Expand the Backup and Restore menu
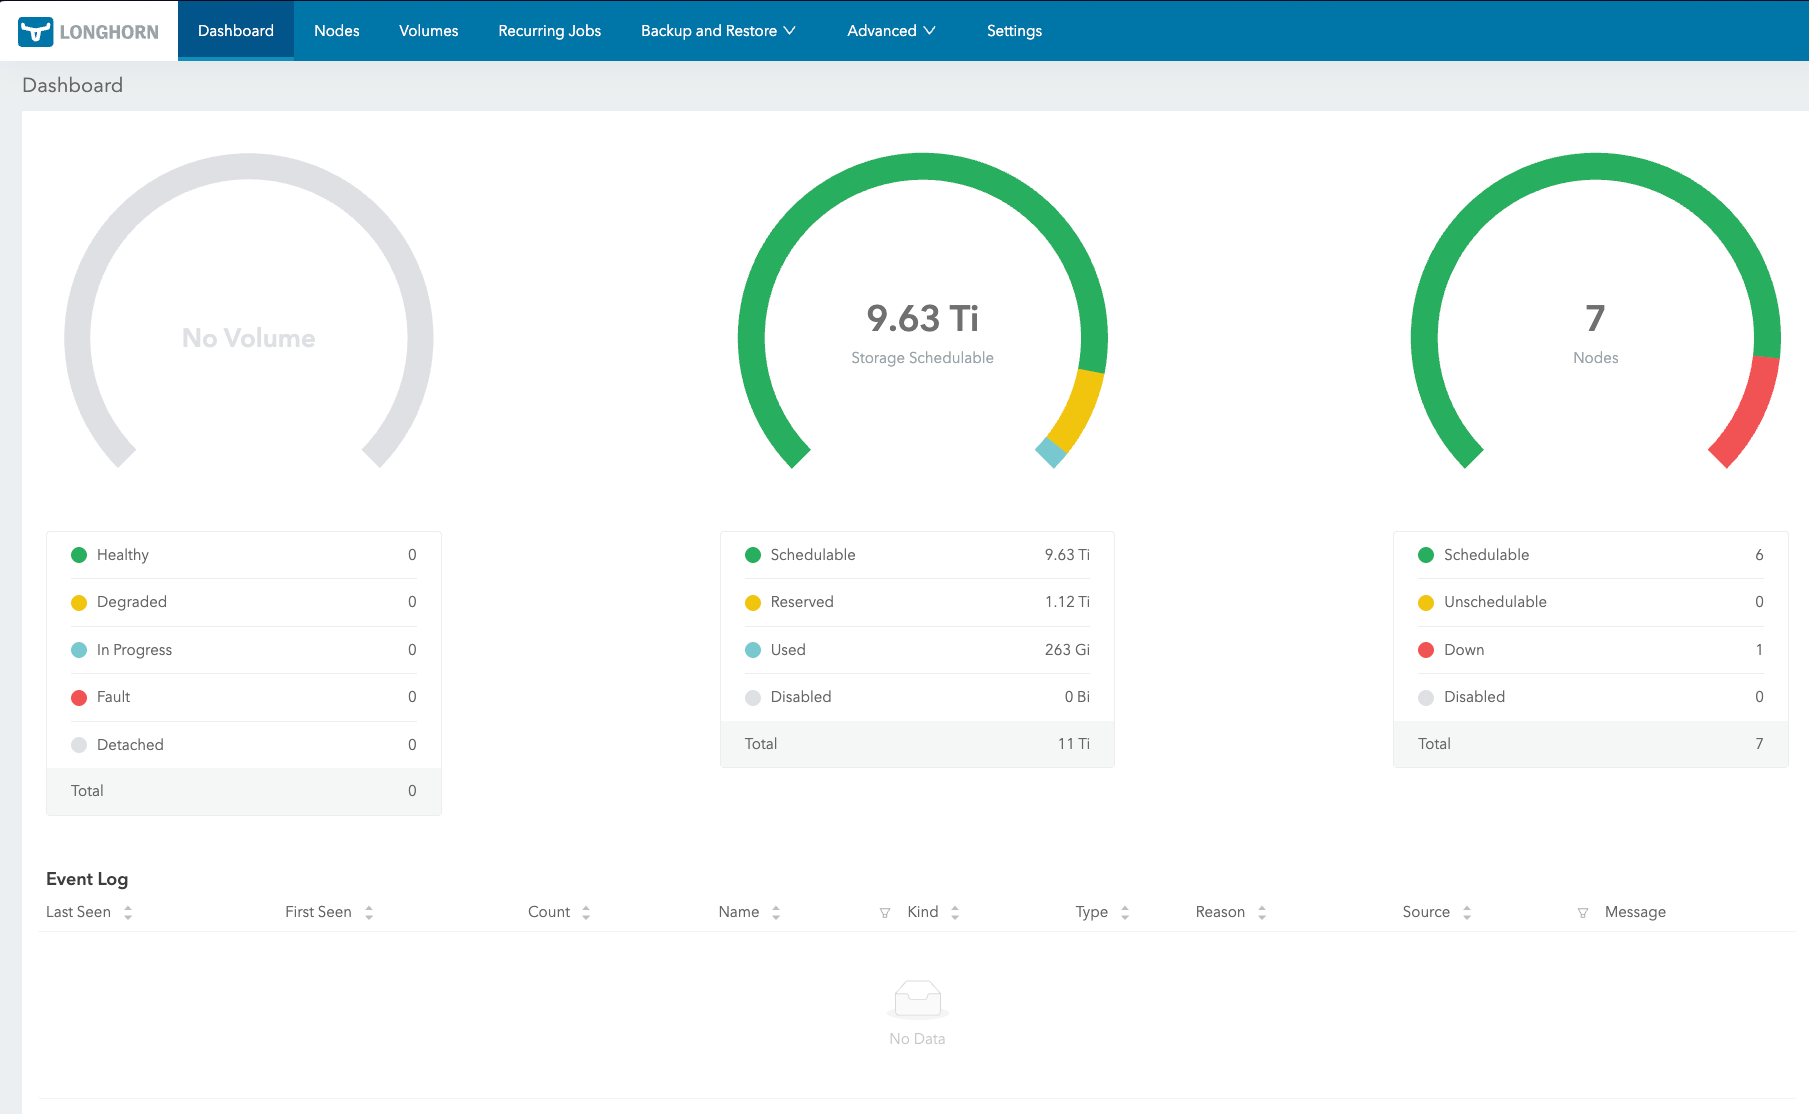The width and height of the screenshot is (1809, 1114). click(x=718, y=30)
